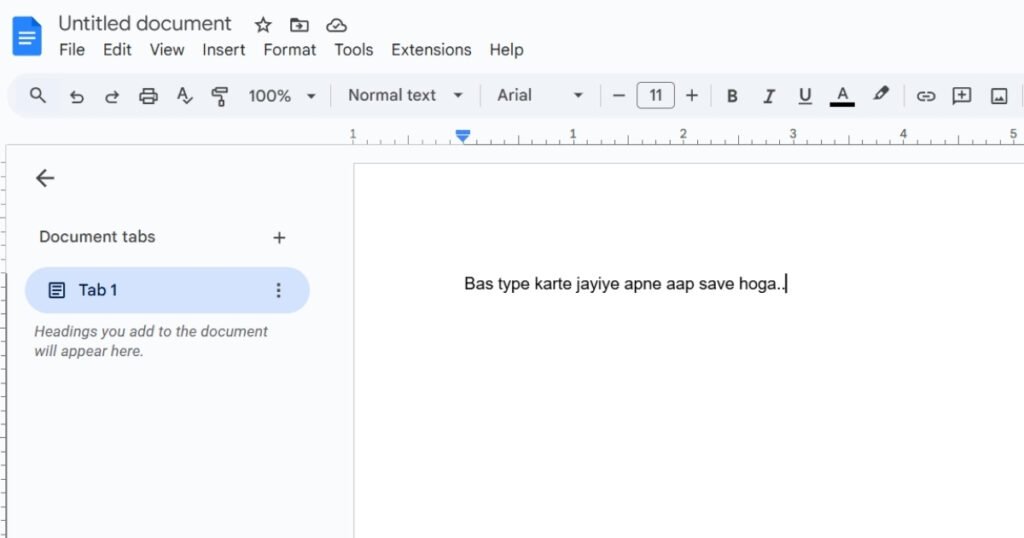Open the text color picker
Image resolution: width=1024 pixels, height=538 pixels.
click(842, 96)
